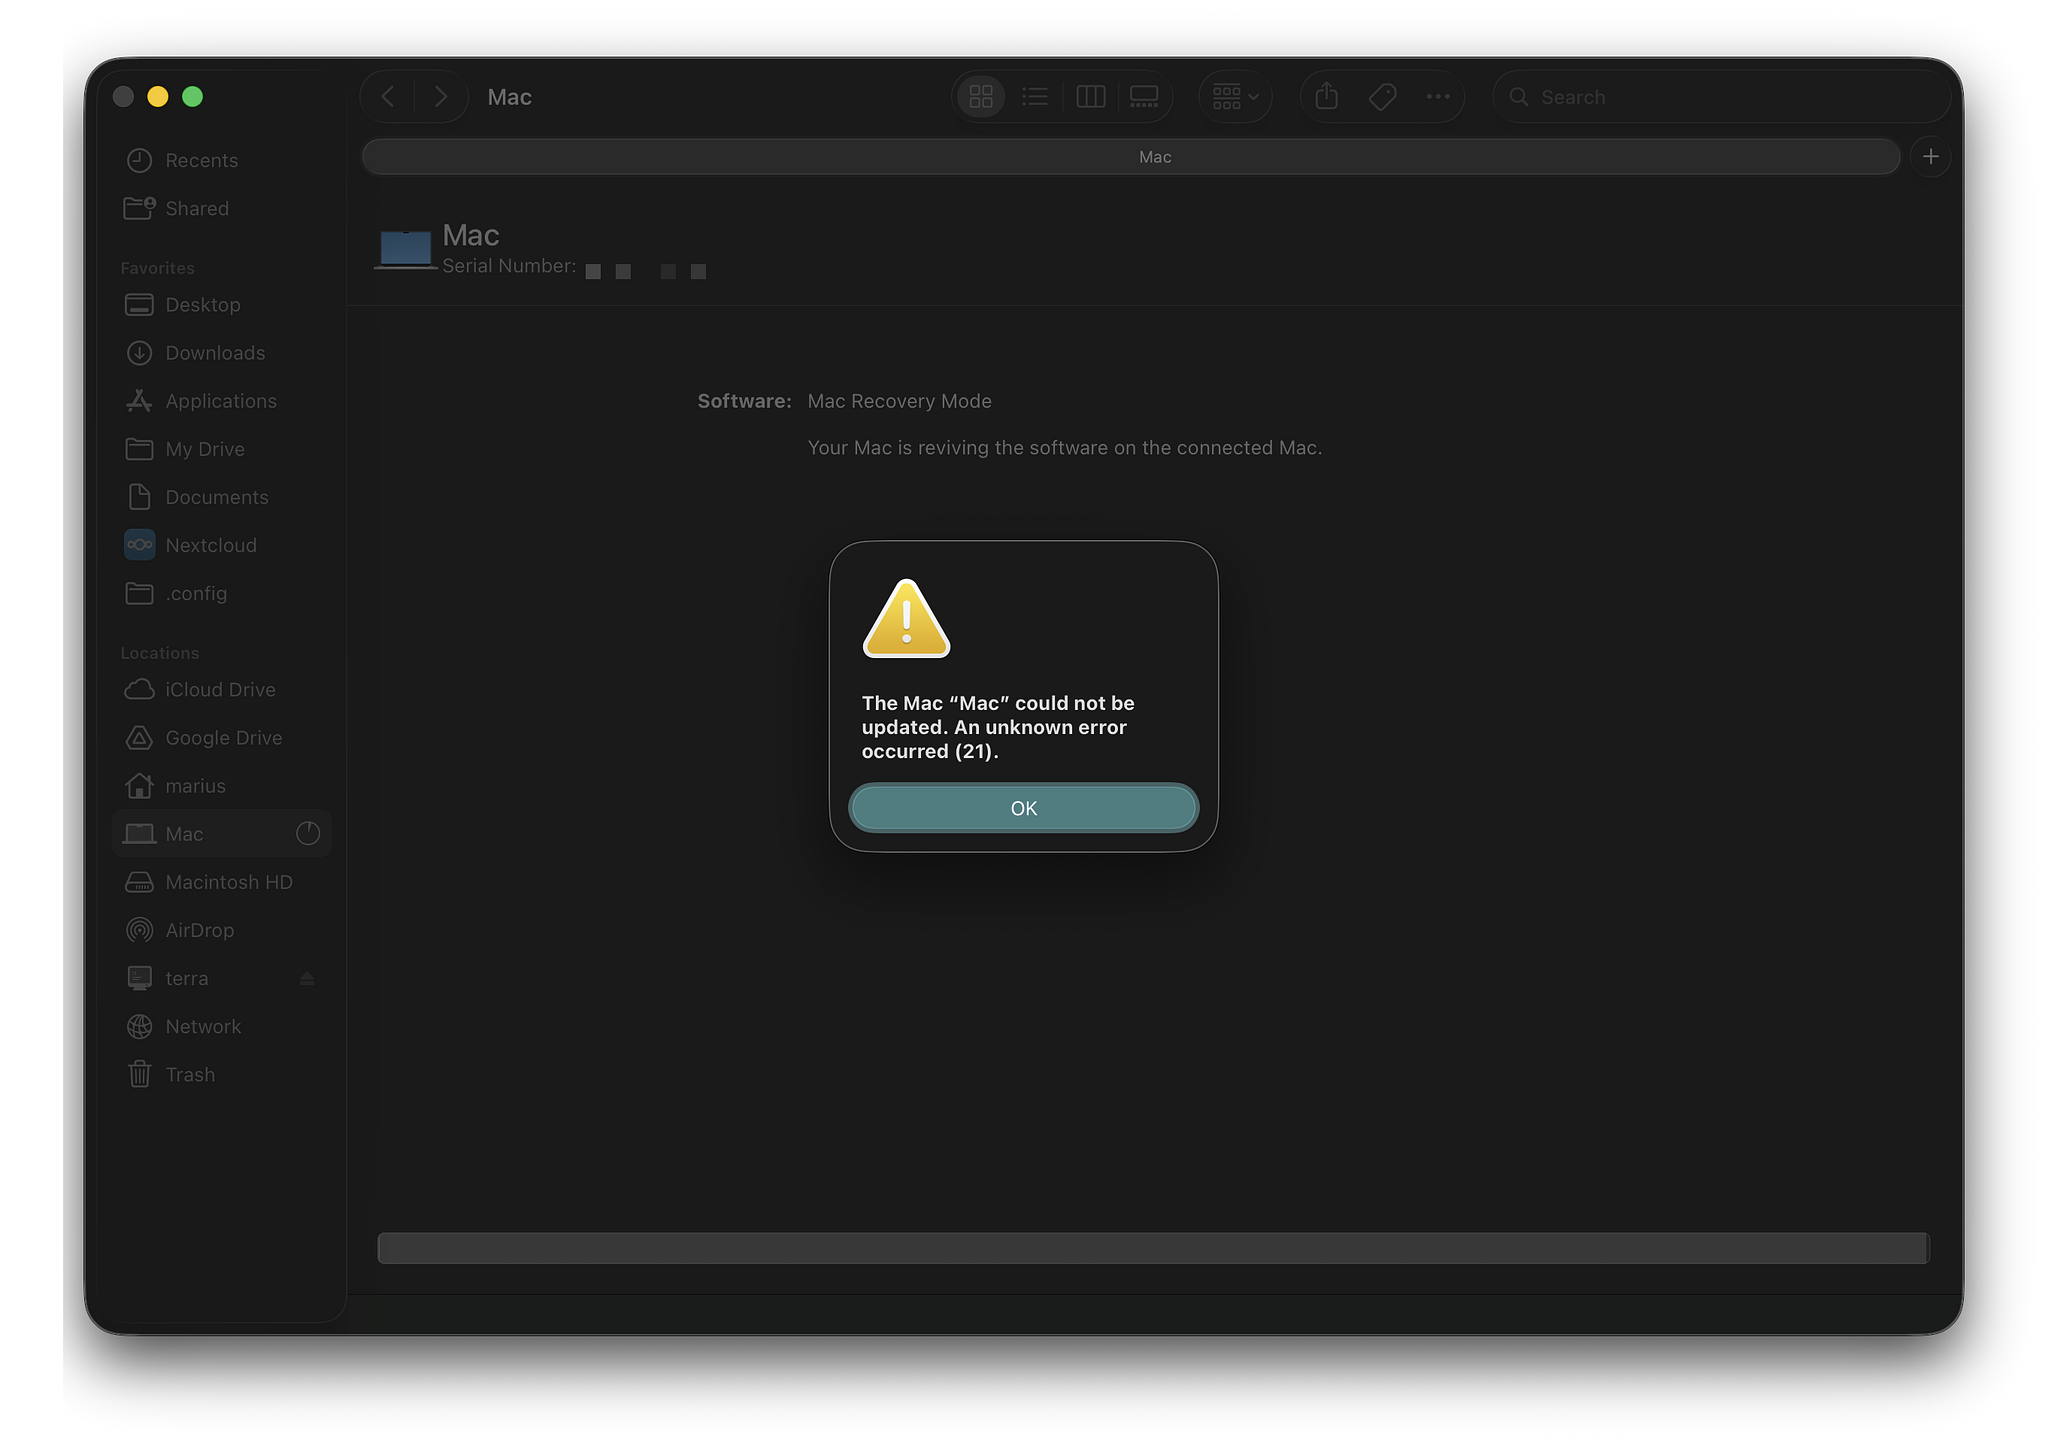Open AirDrop from Locations
The image size is (2048, 1447).
[x=199, y=930]
